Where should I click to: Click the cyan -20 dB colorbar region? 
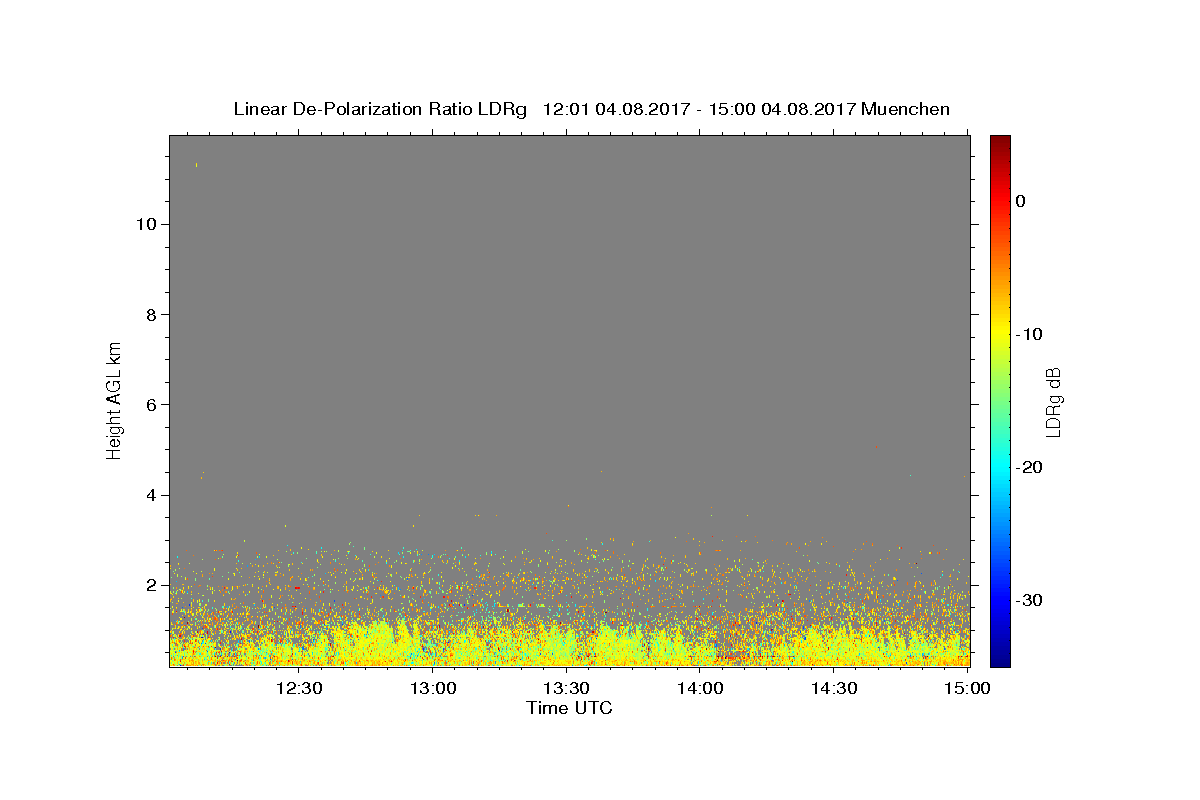1000,467
